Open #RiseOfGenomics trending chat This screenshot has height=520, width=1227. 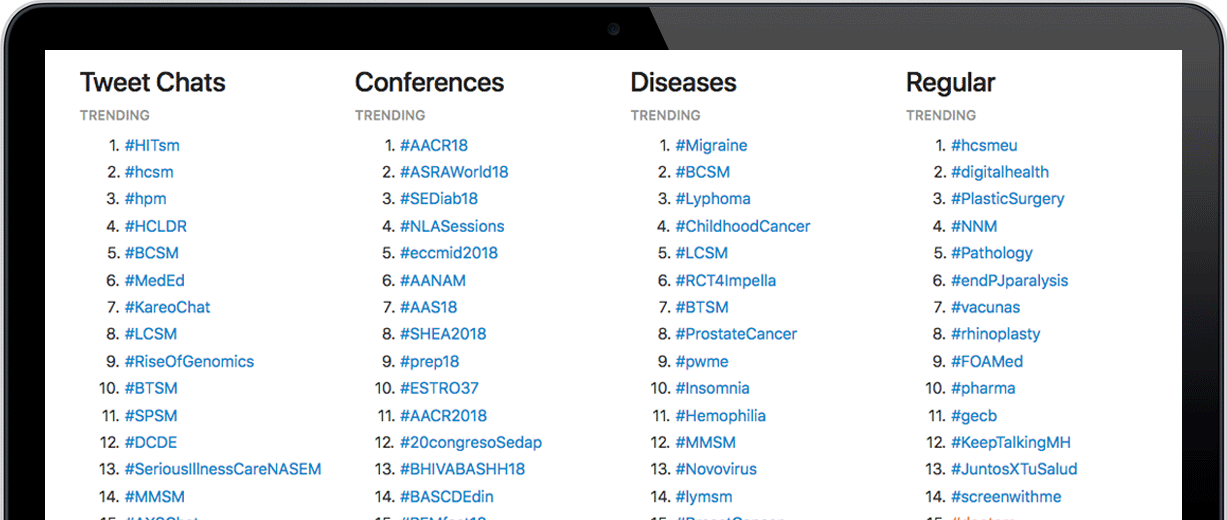[189, 361]
